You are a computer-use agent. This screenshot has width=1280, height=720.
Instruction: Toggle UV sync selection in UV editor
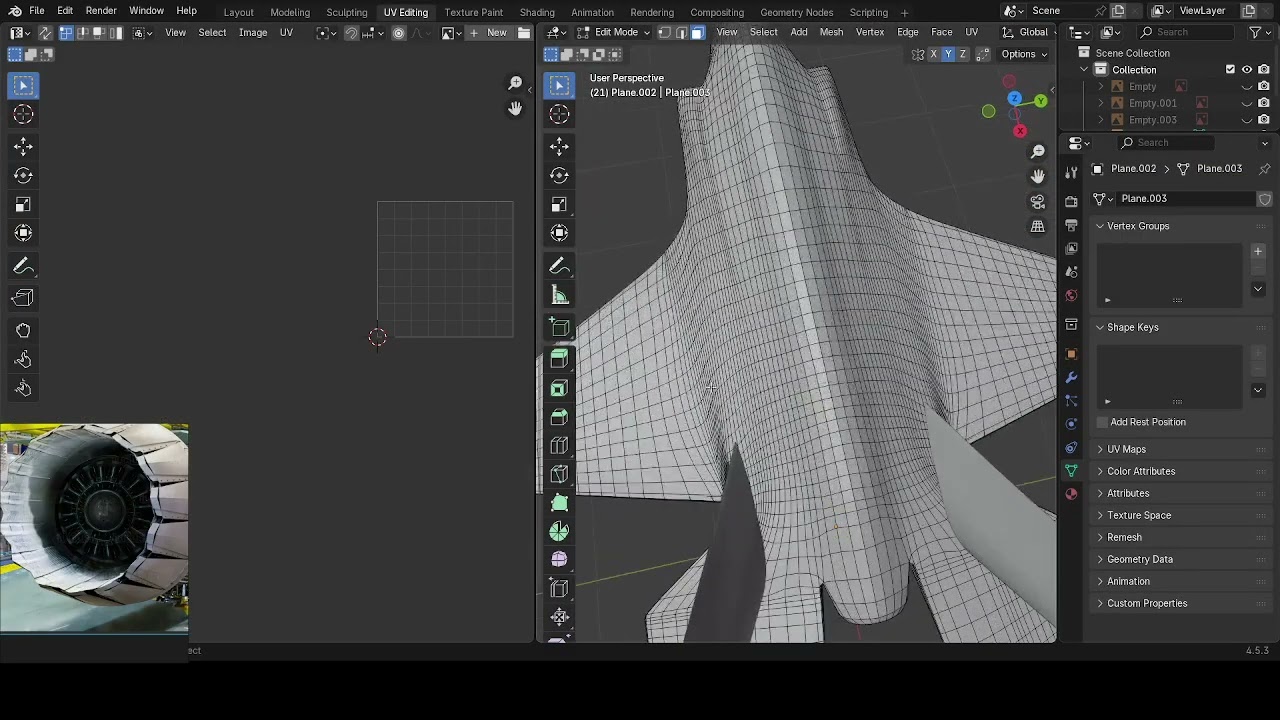coord(45,33)
